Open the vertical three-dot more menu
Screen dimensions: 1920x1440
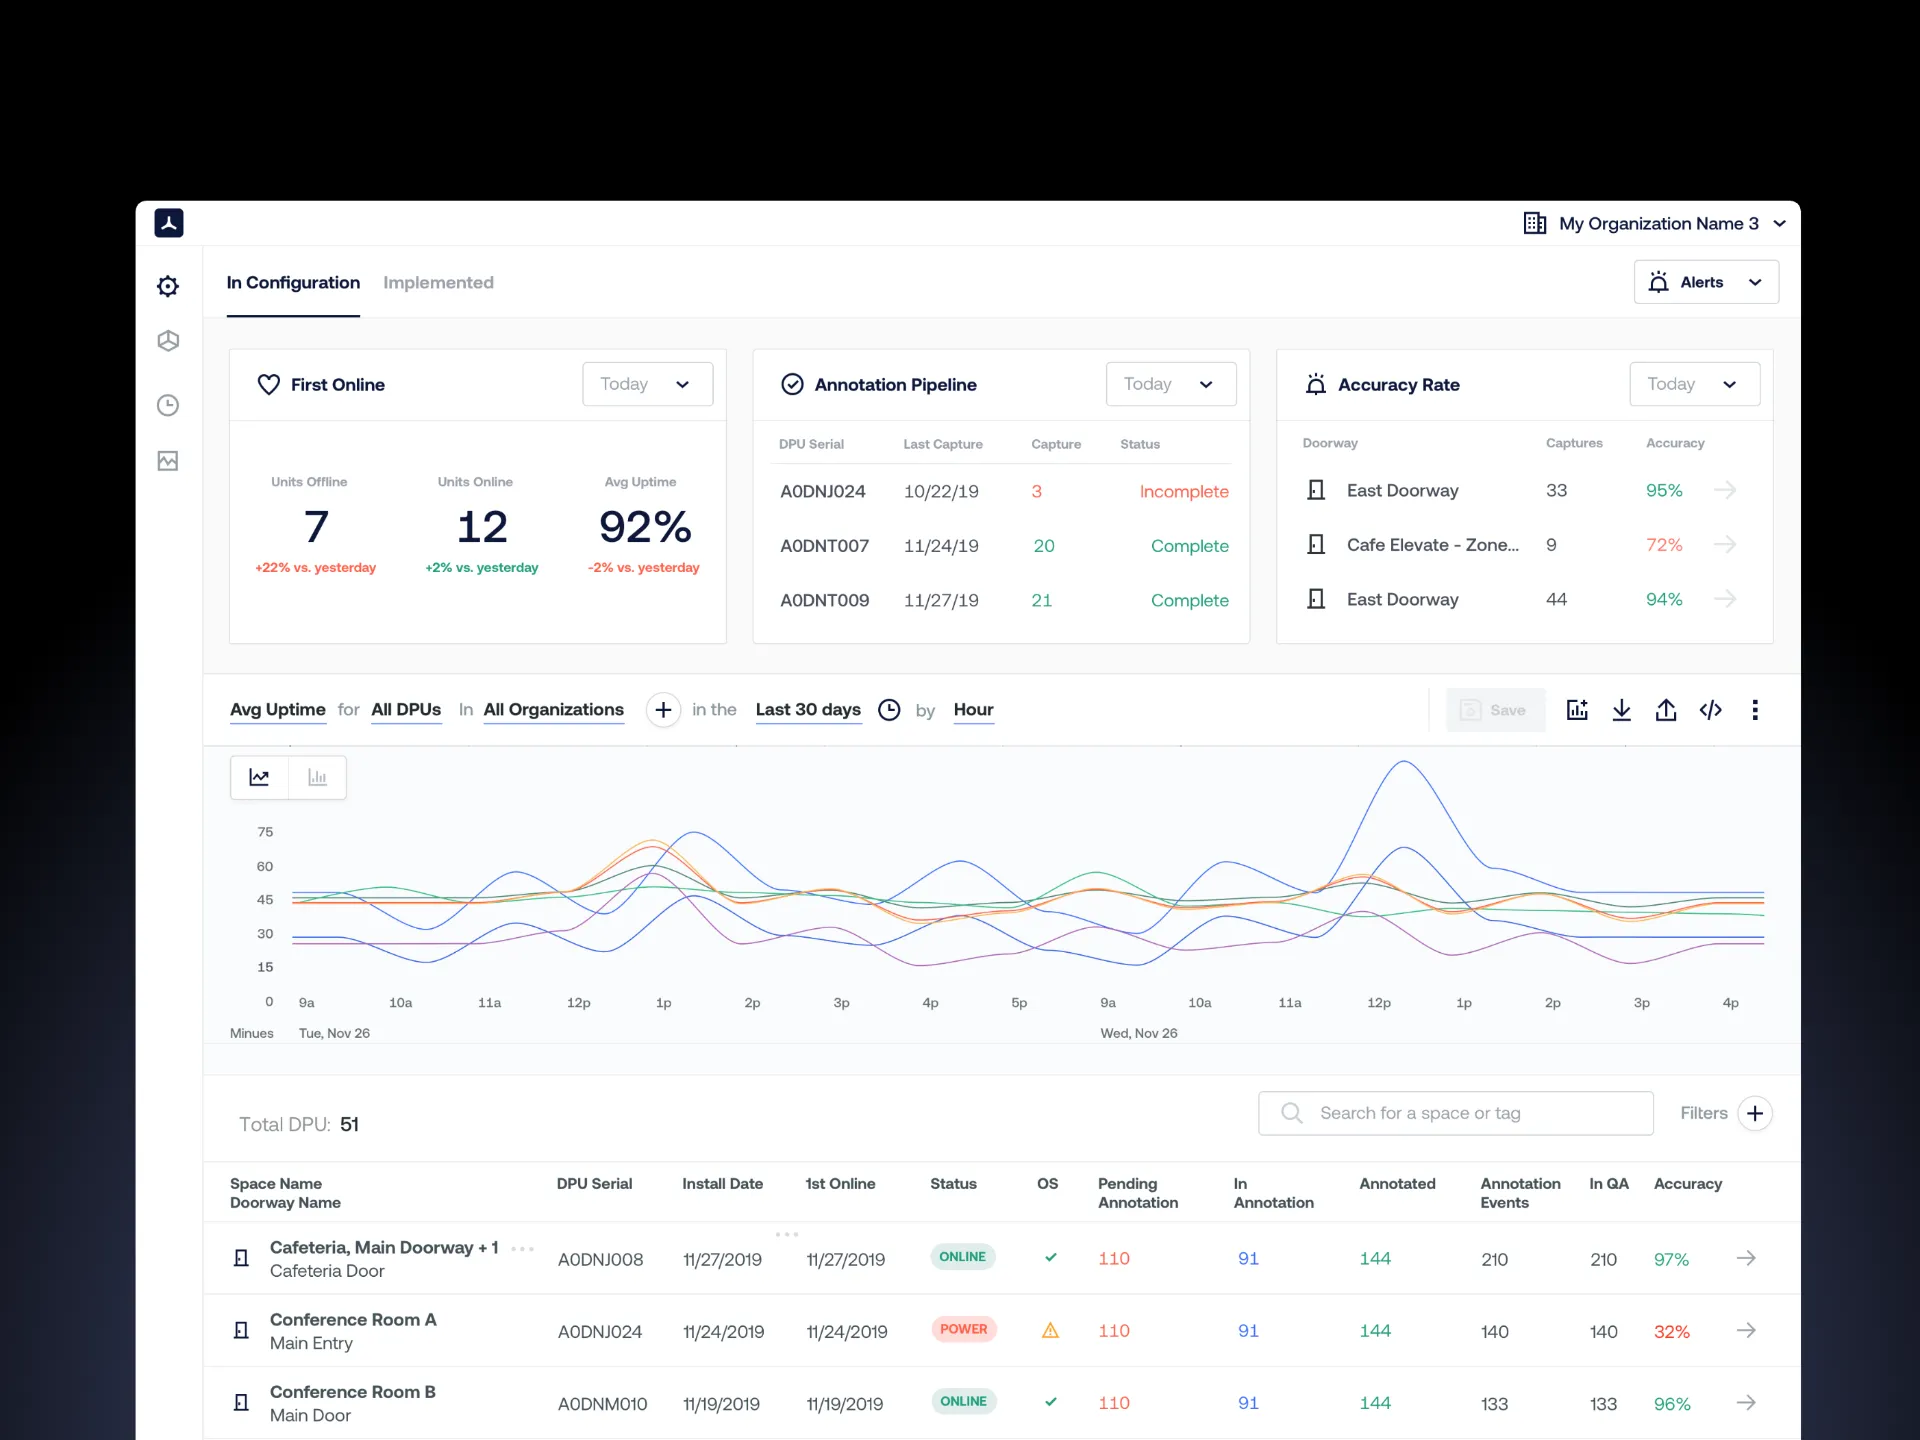(x=1754, y=710)
